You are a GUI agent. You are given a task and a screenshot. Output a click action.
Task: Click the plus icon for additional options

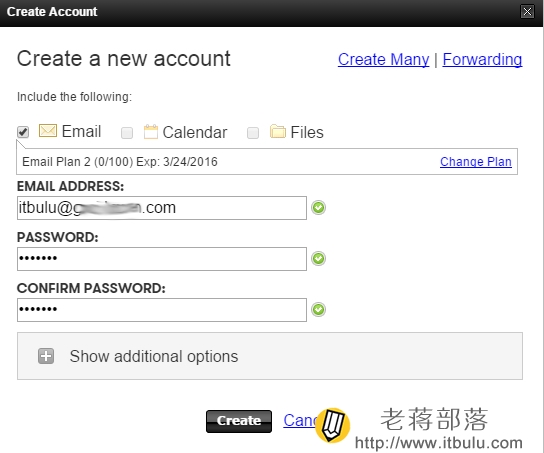(x=46, y=356)
